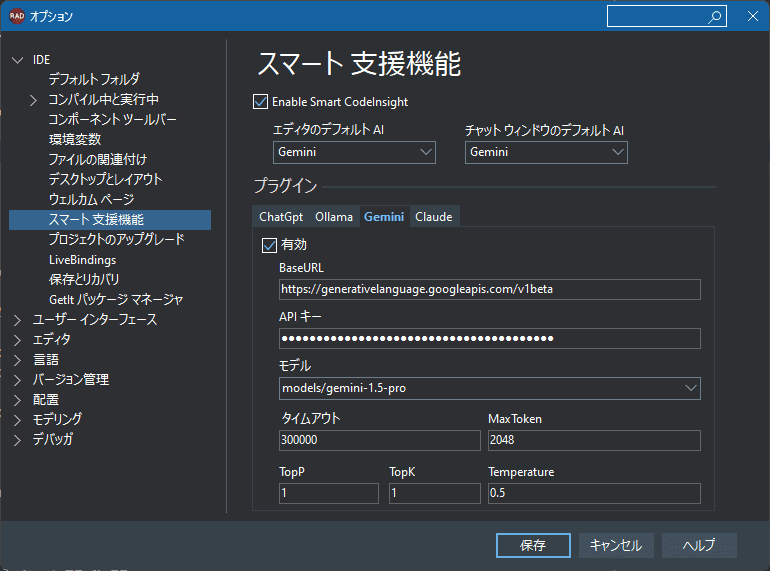
Task: Select プロジェクトのアップグレード in the tree
Action: pyautogui.click(x=117, y=239)
